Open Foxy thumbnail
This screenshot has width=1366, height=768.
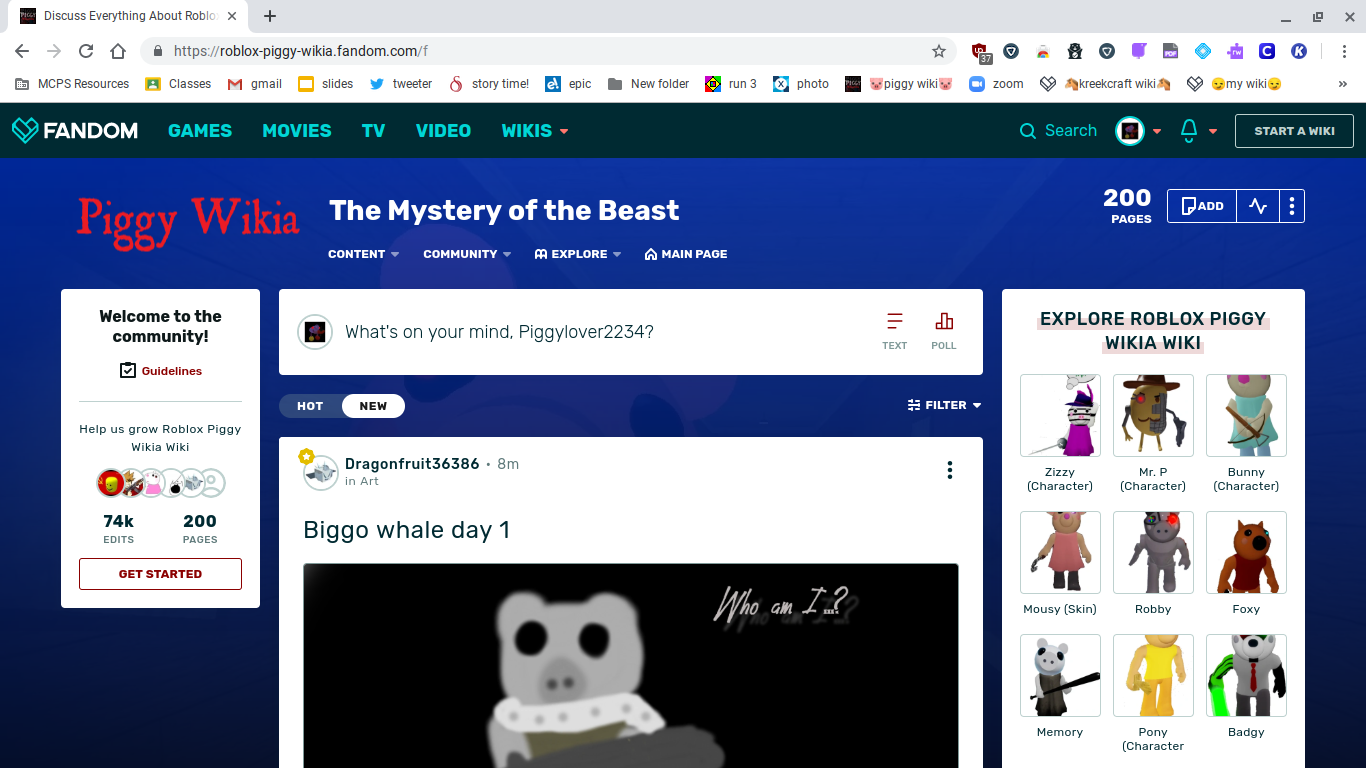[x=1246, y=552]
